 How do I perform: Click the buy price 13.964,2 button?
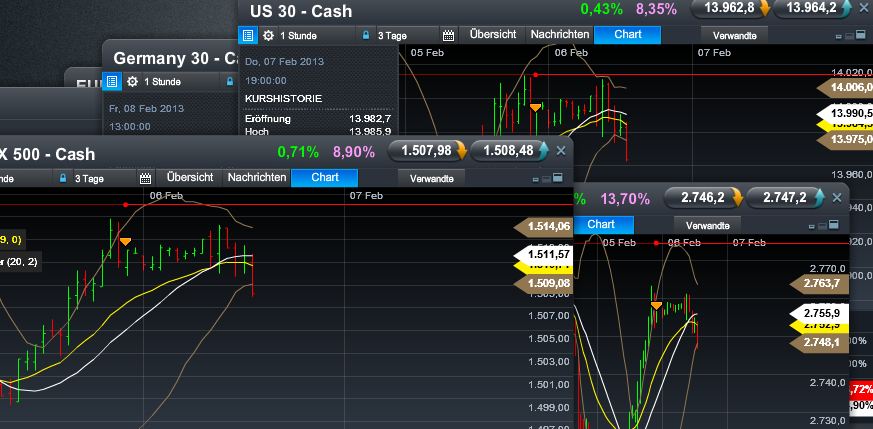tap(812, 8)
